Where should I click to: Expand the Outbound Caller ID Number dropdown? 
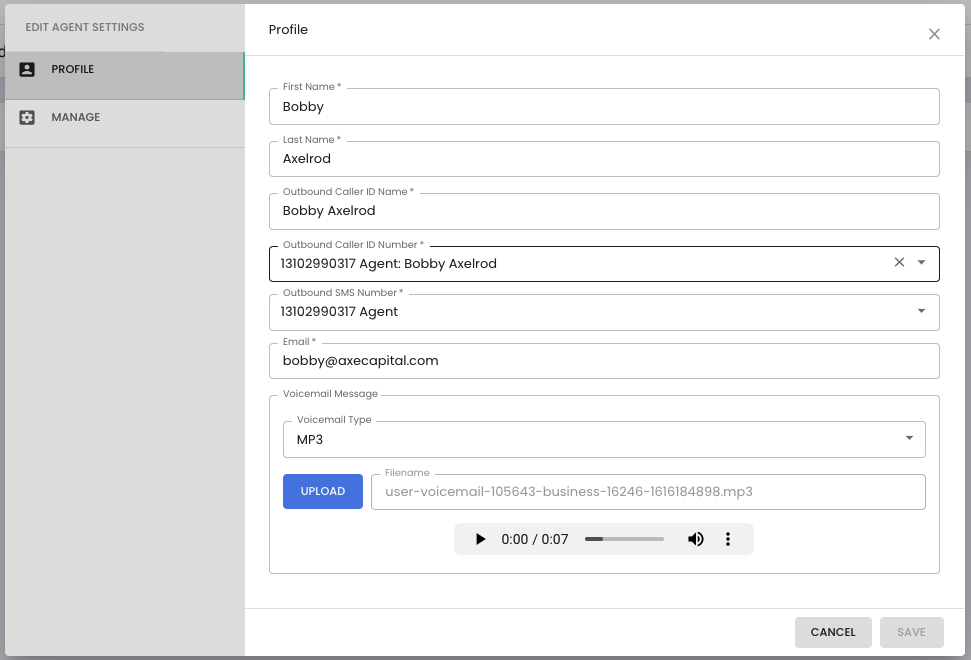(921, 263)
